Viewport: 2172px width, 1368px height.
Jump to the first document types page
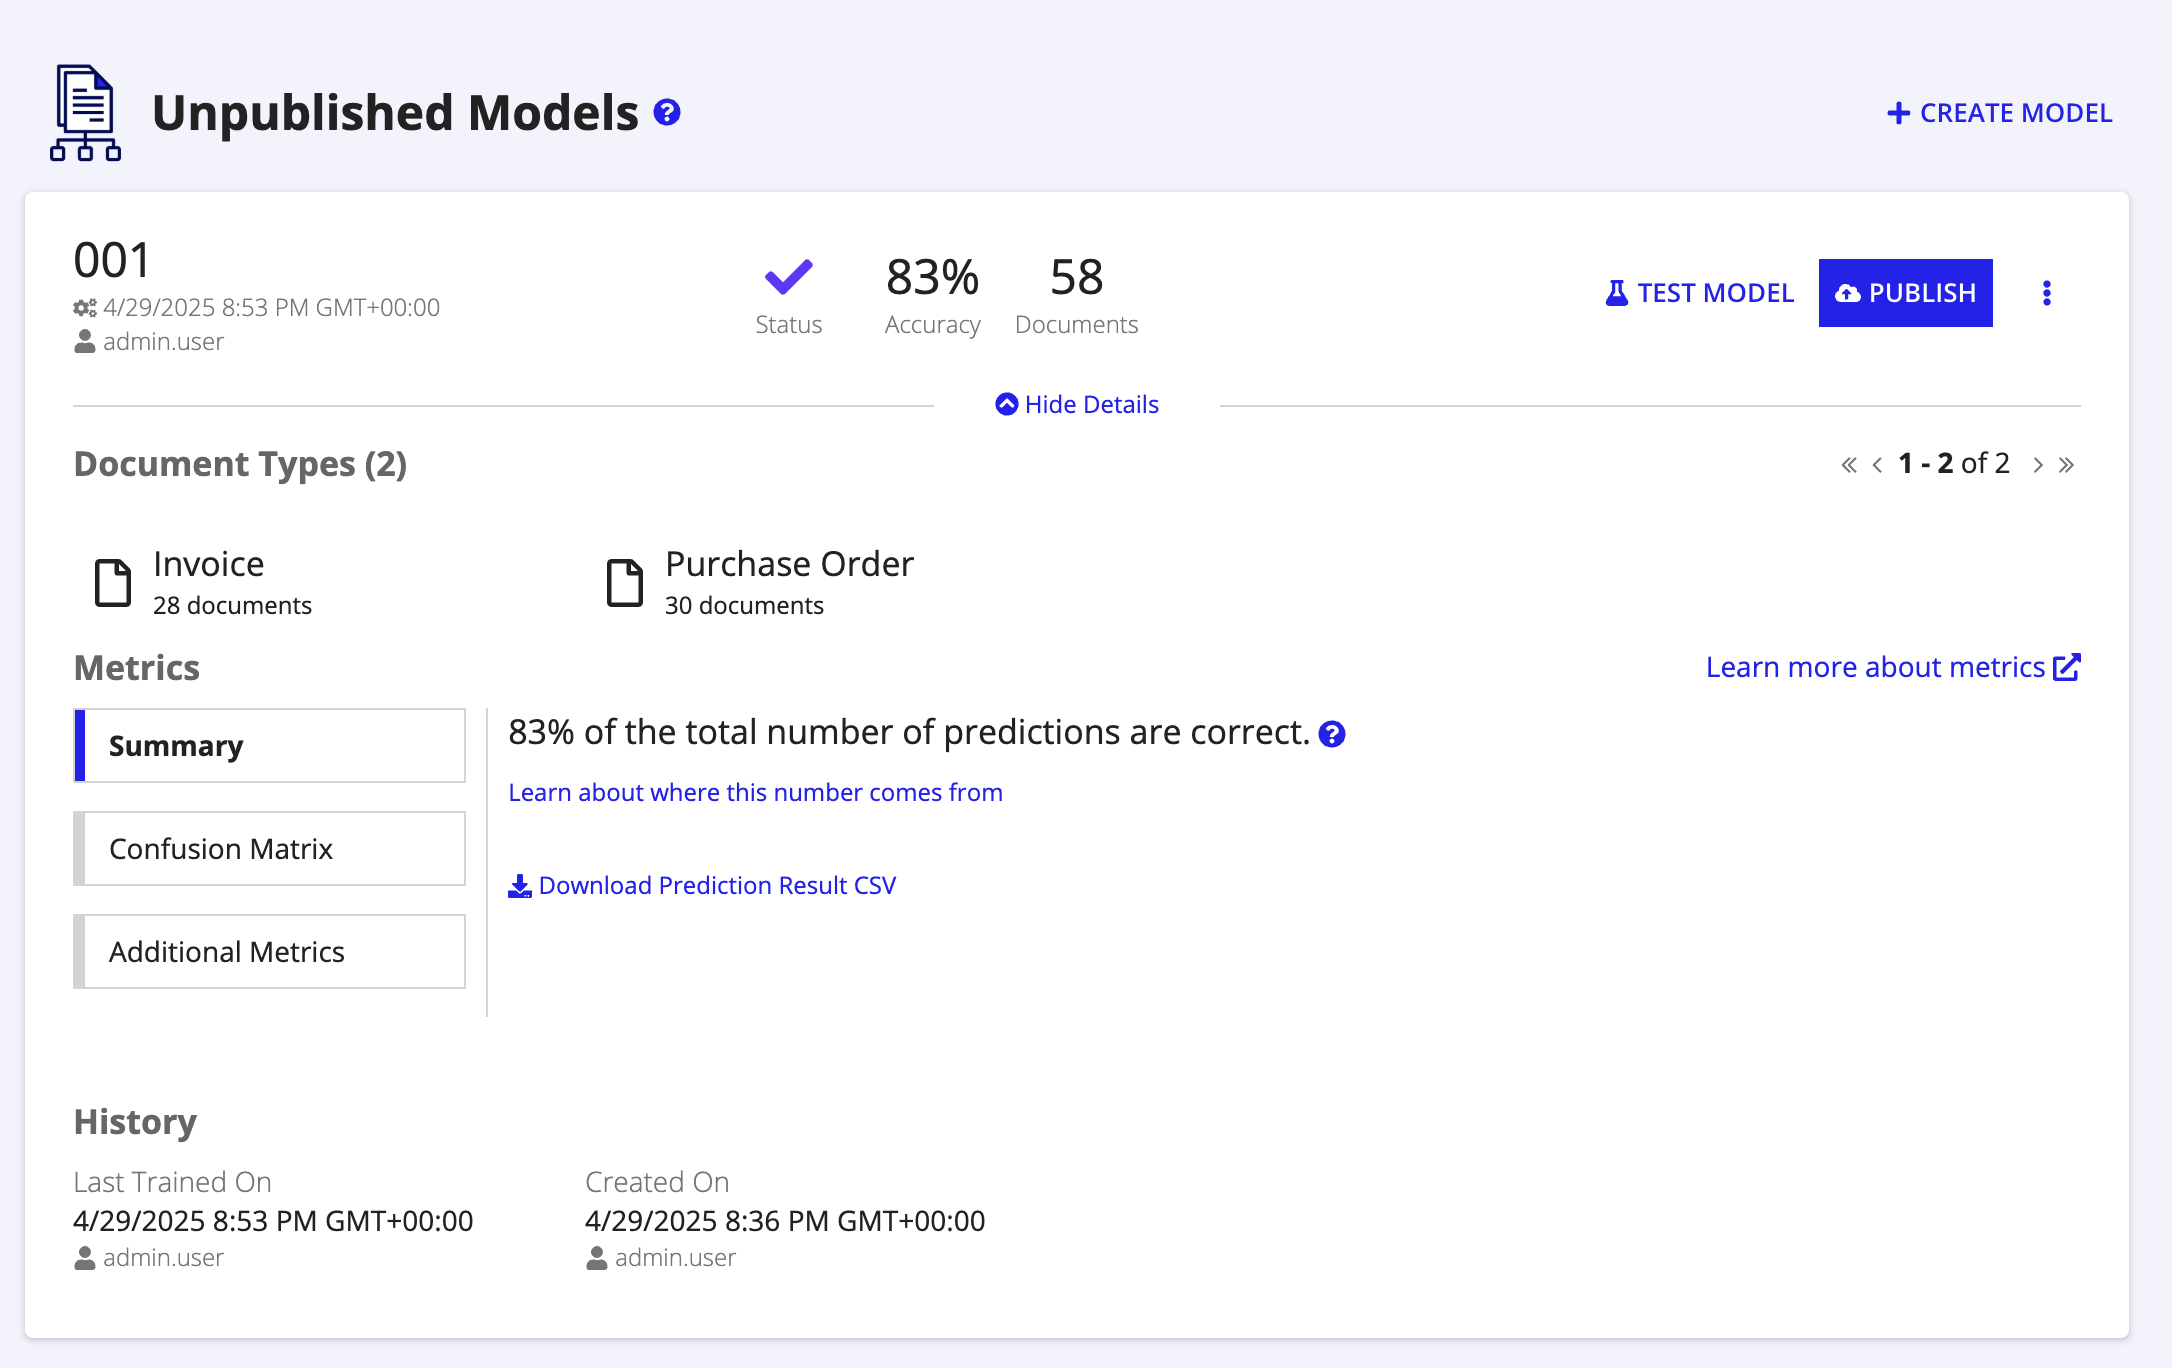(x=1849, y=465)
